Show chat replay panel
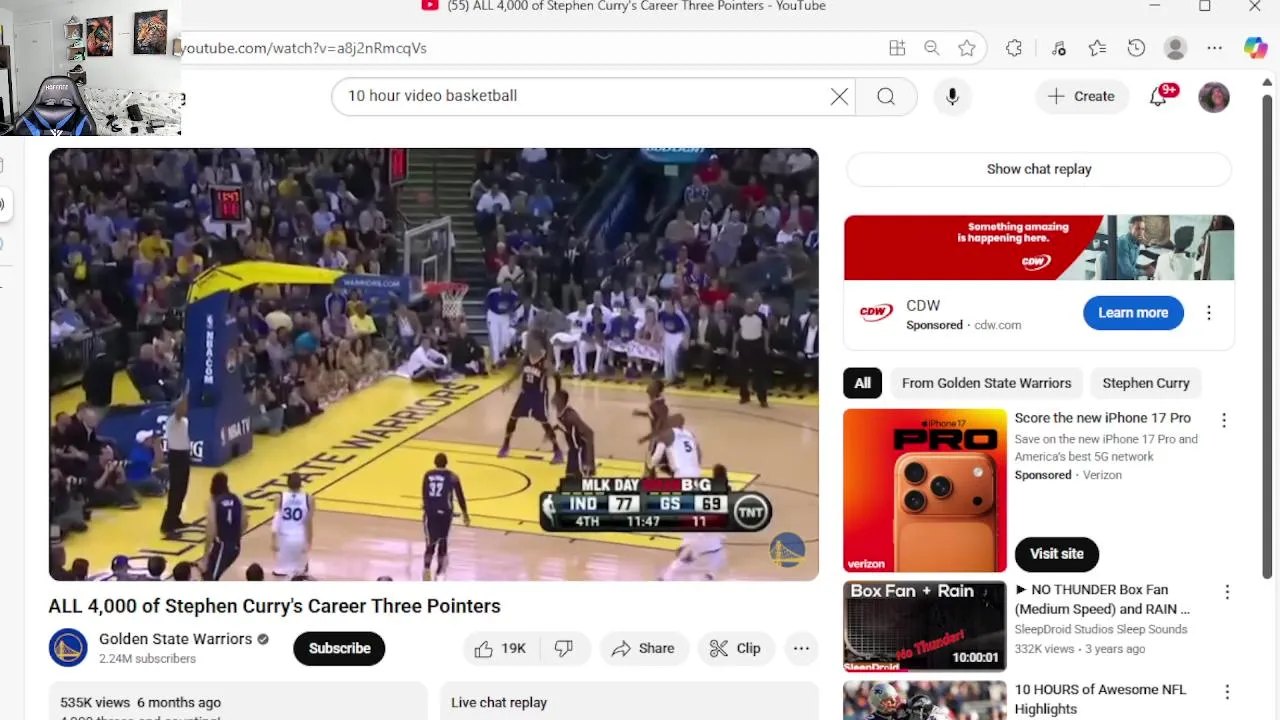This screenshot has width=1280, height=720. tap(1038, 169)
